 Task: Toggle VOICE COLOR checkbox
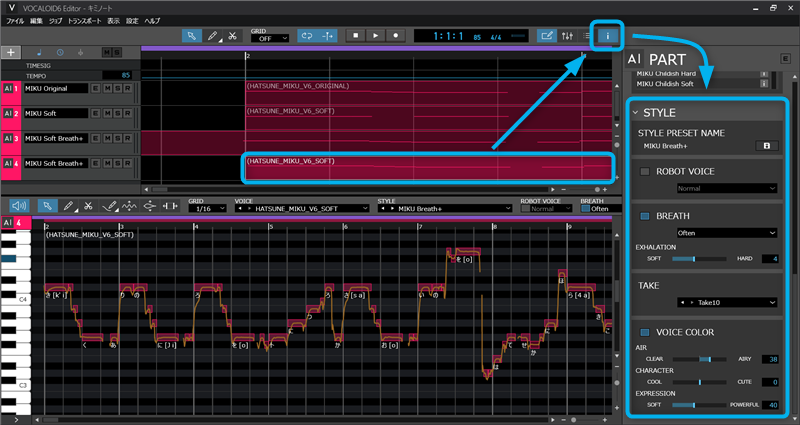click(x=645, y=333)
